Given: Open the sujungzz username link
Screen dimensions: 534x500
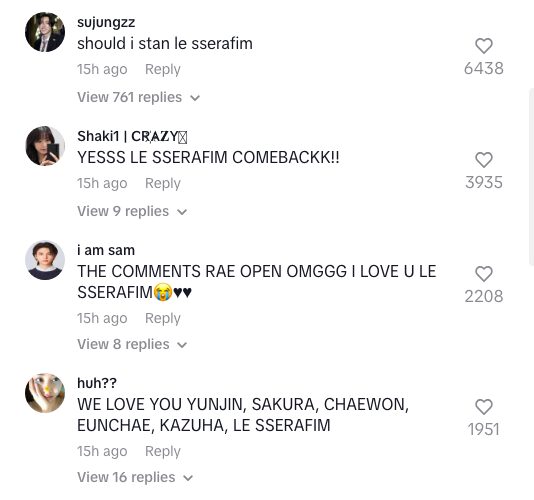Looking at the screenshot, I should 106,22.
